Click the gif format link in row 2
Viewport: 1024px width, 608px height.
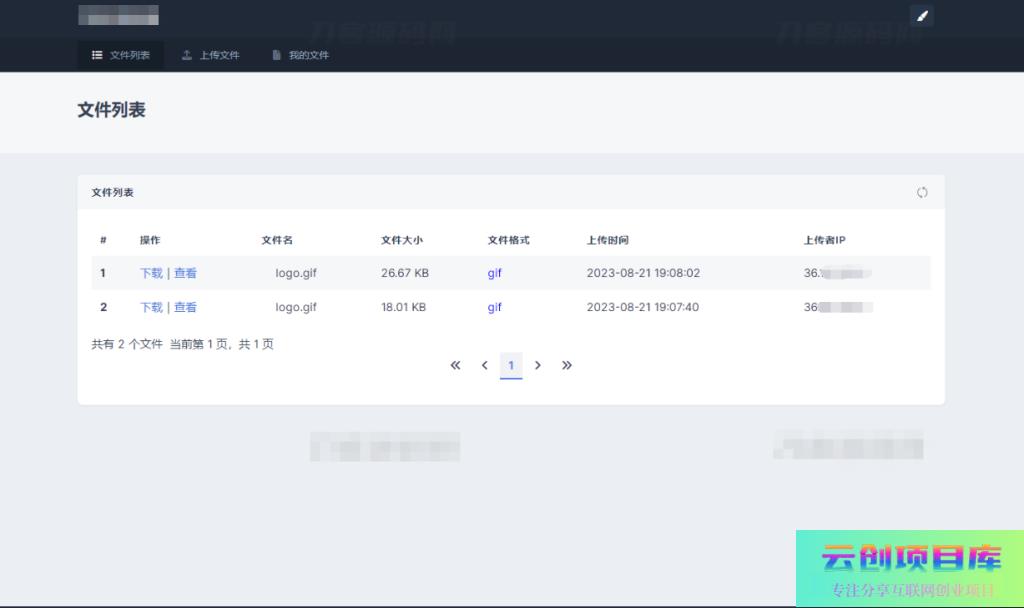click(495, 307)
